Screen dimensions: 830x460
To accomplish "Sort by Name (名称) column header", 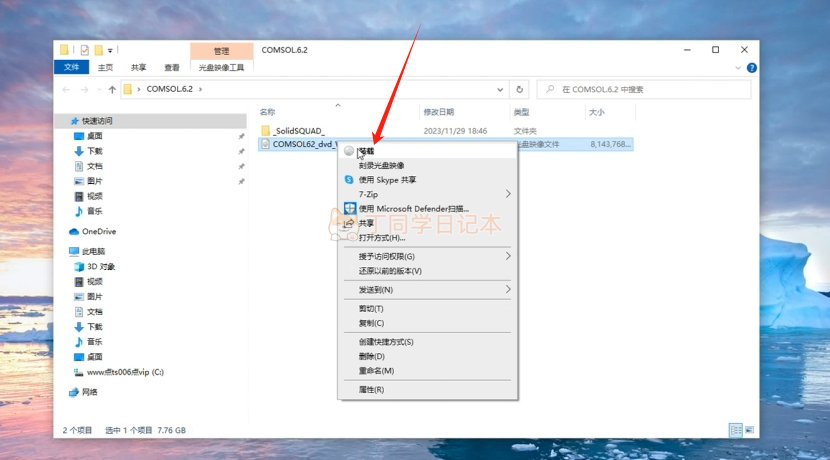I will pos(267,112).
